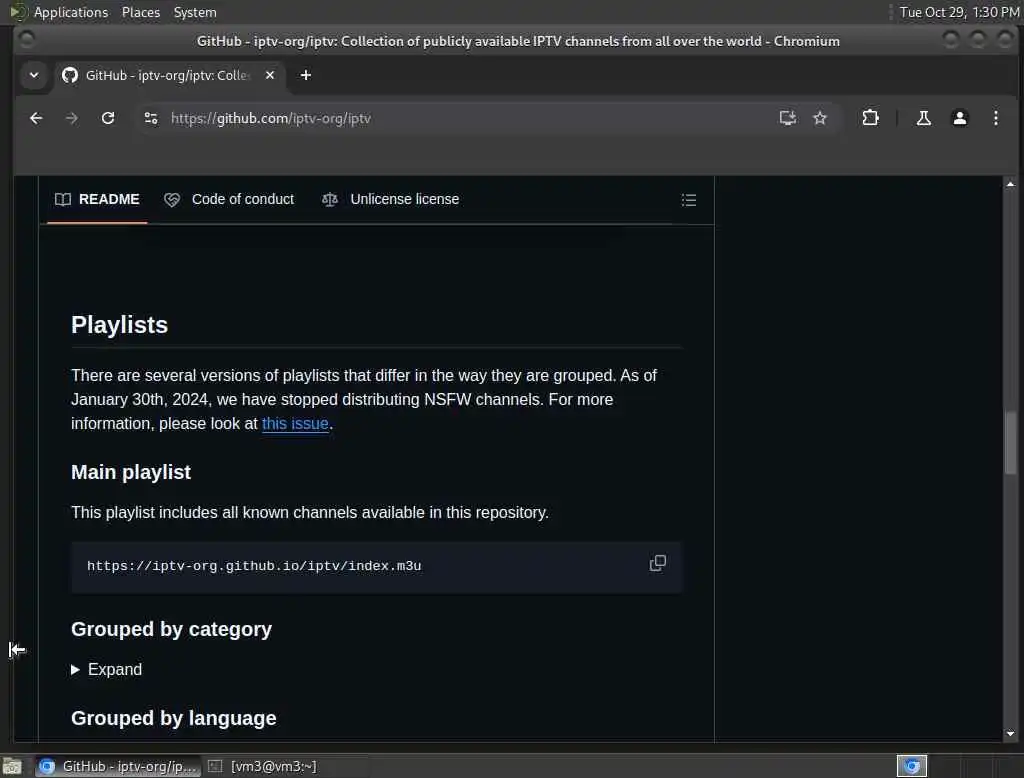Click the vertical scrollbar thumb

coord(1010,442)
